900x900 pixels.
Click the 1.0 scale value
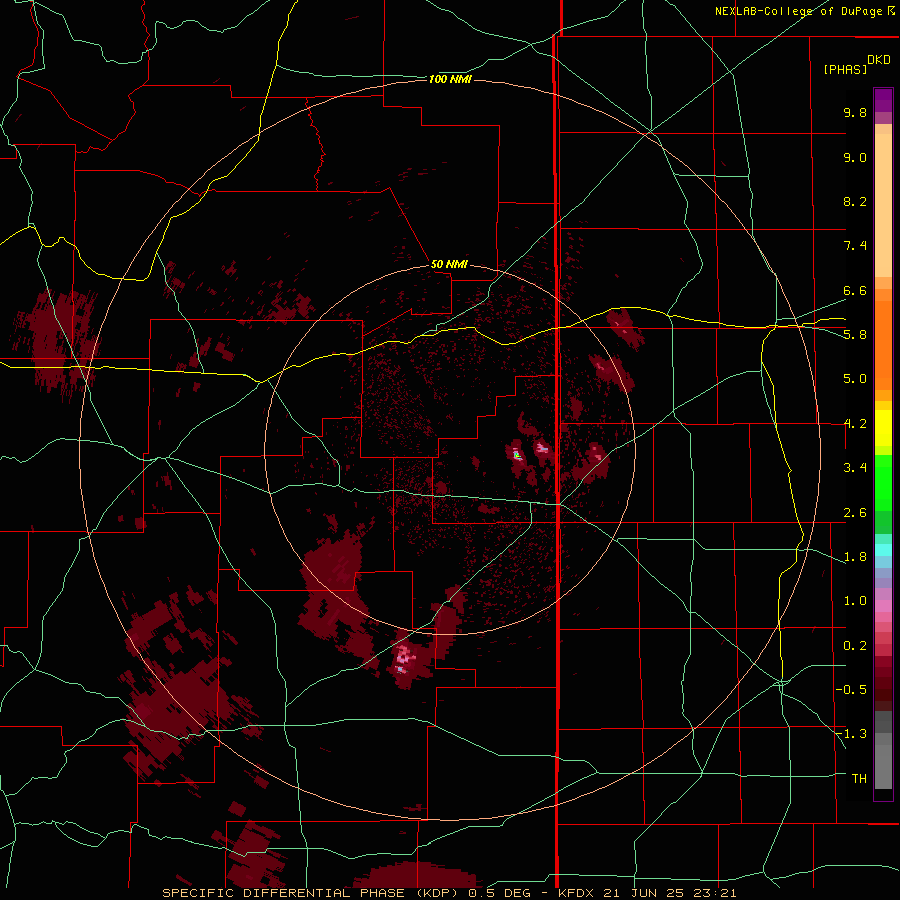click(x=855, y=601)
